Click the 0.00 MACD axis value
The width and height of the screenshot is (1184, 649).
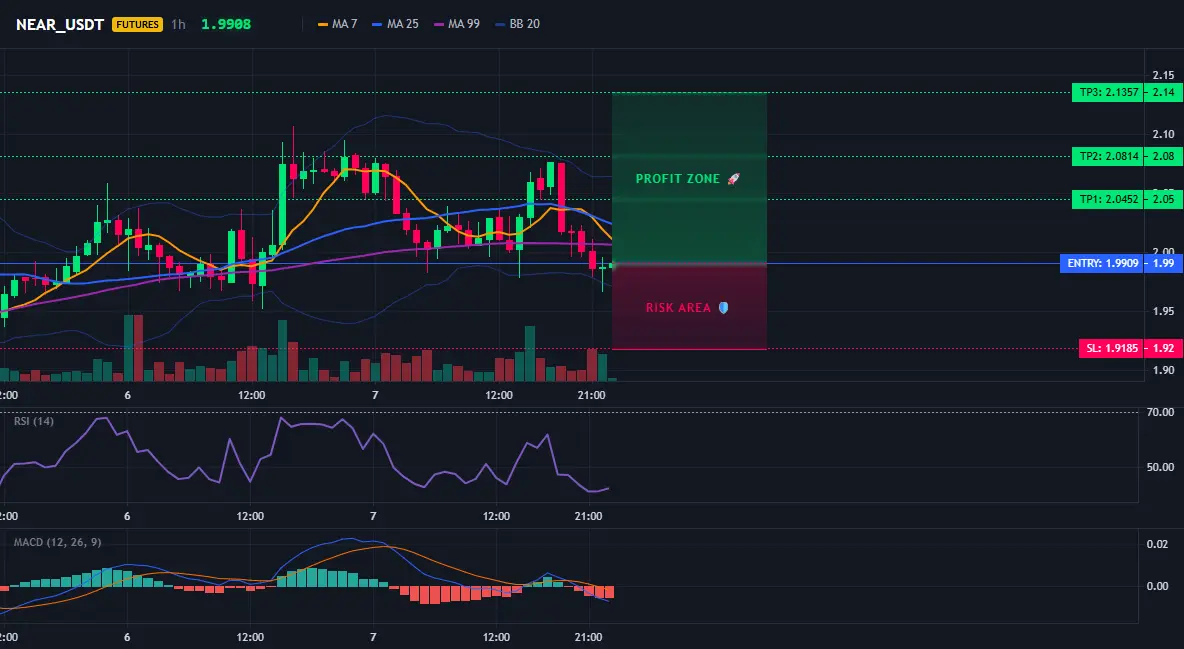[1157, 586]
